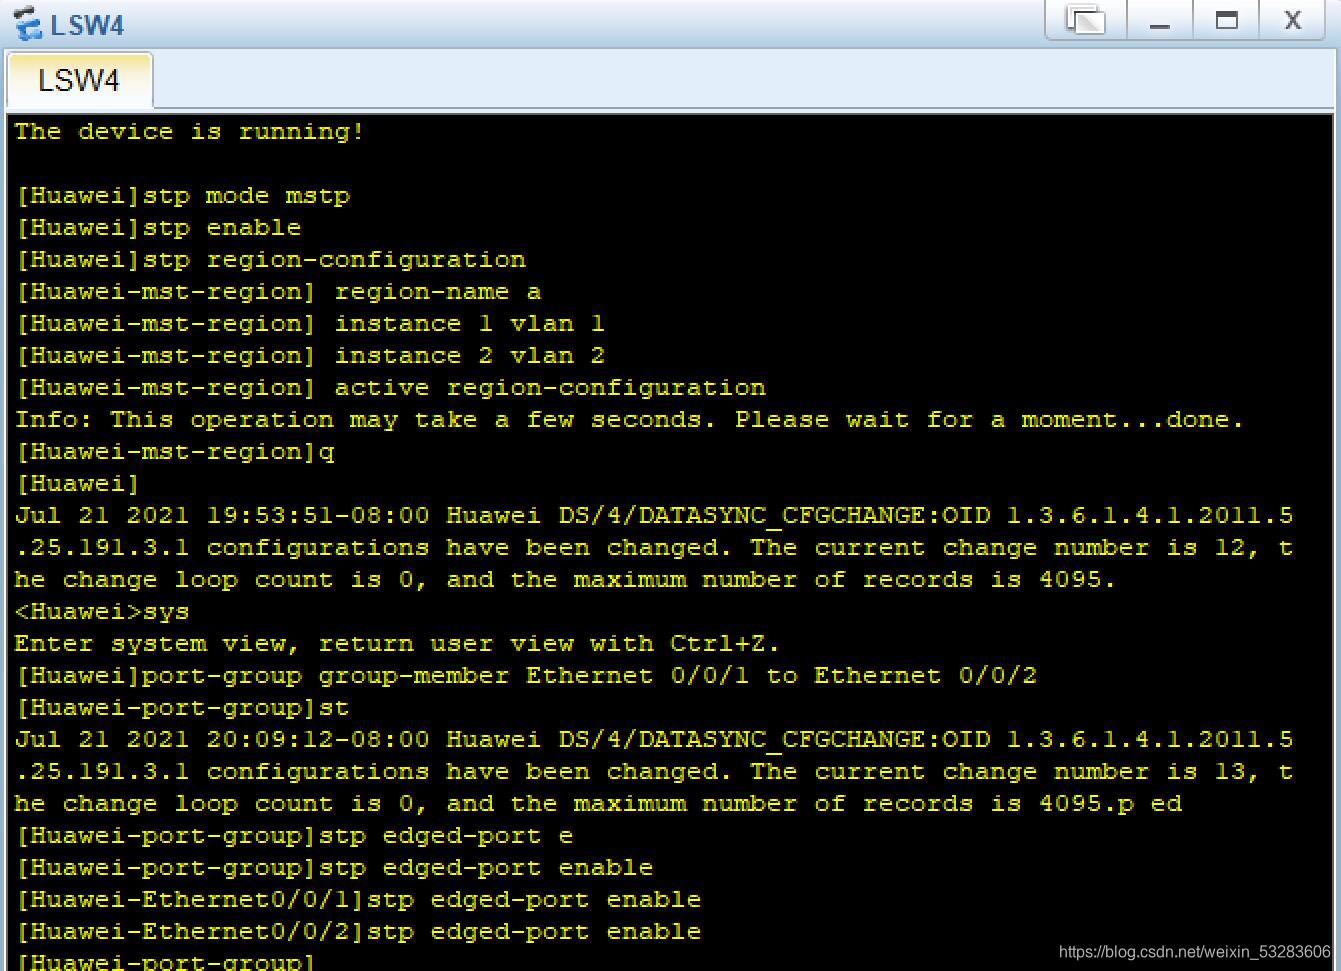
Task: Click the 'stp mode mstp' command line
Action: pyautogui.click(x=183, y=196)
